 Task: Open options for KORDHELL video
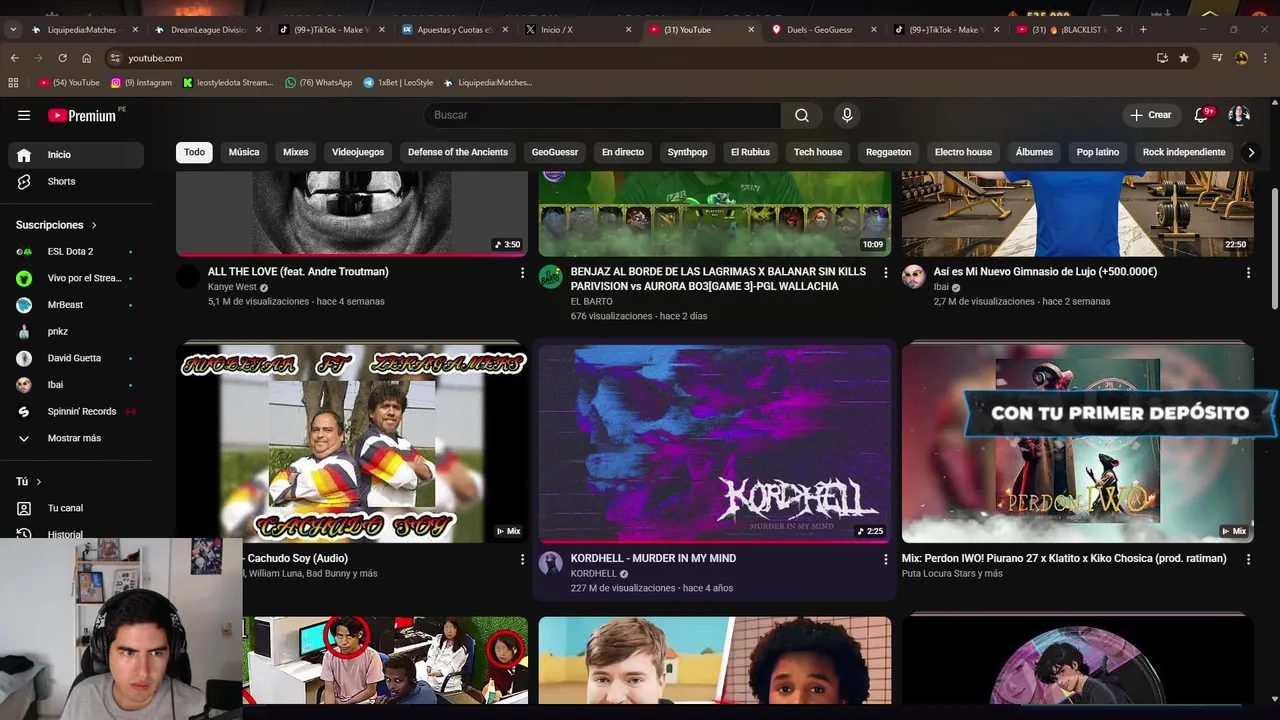885,559
